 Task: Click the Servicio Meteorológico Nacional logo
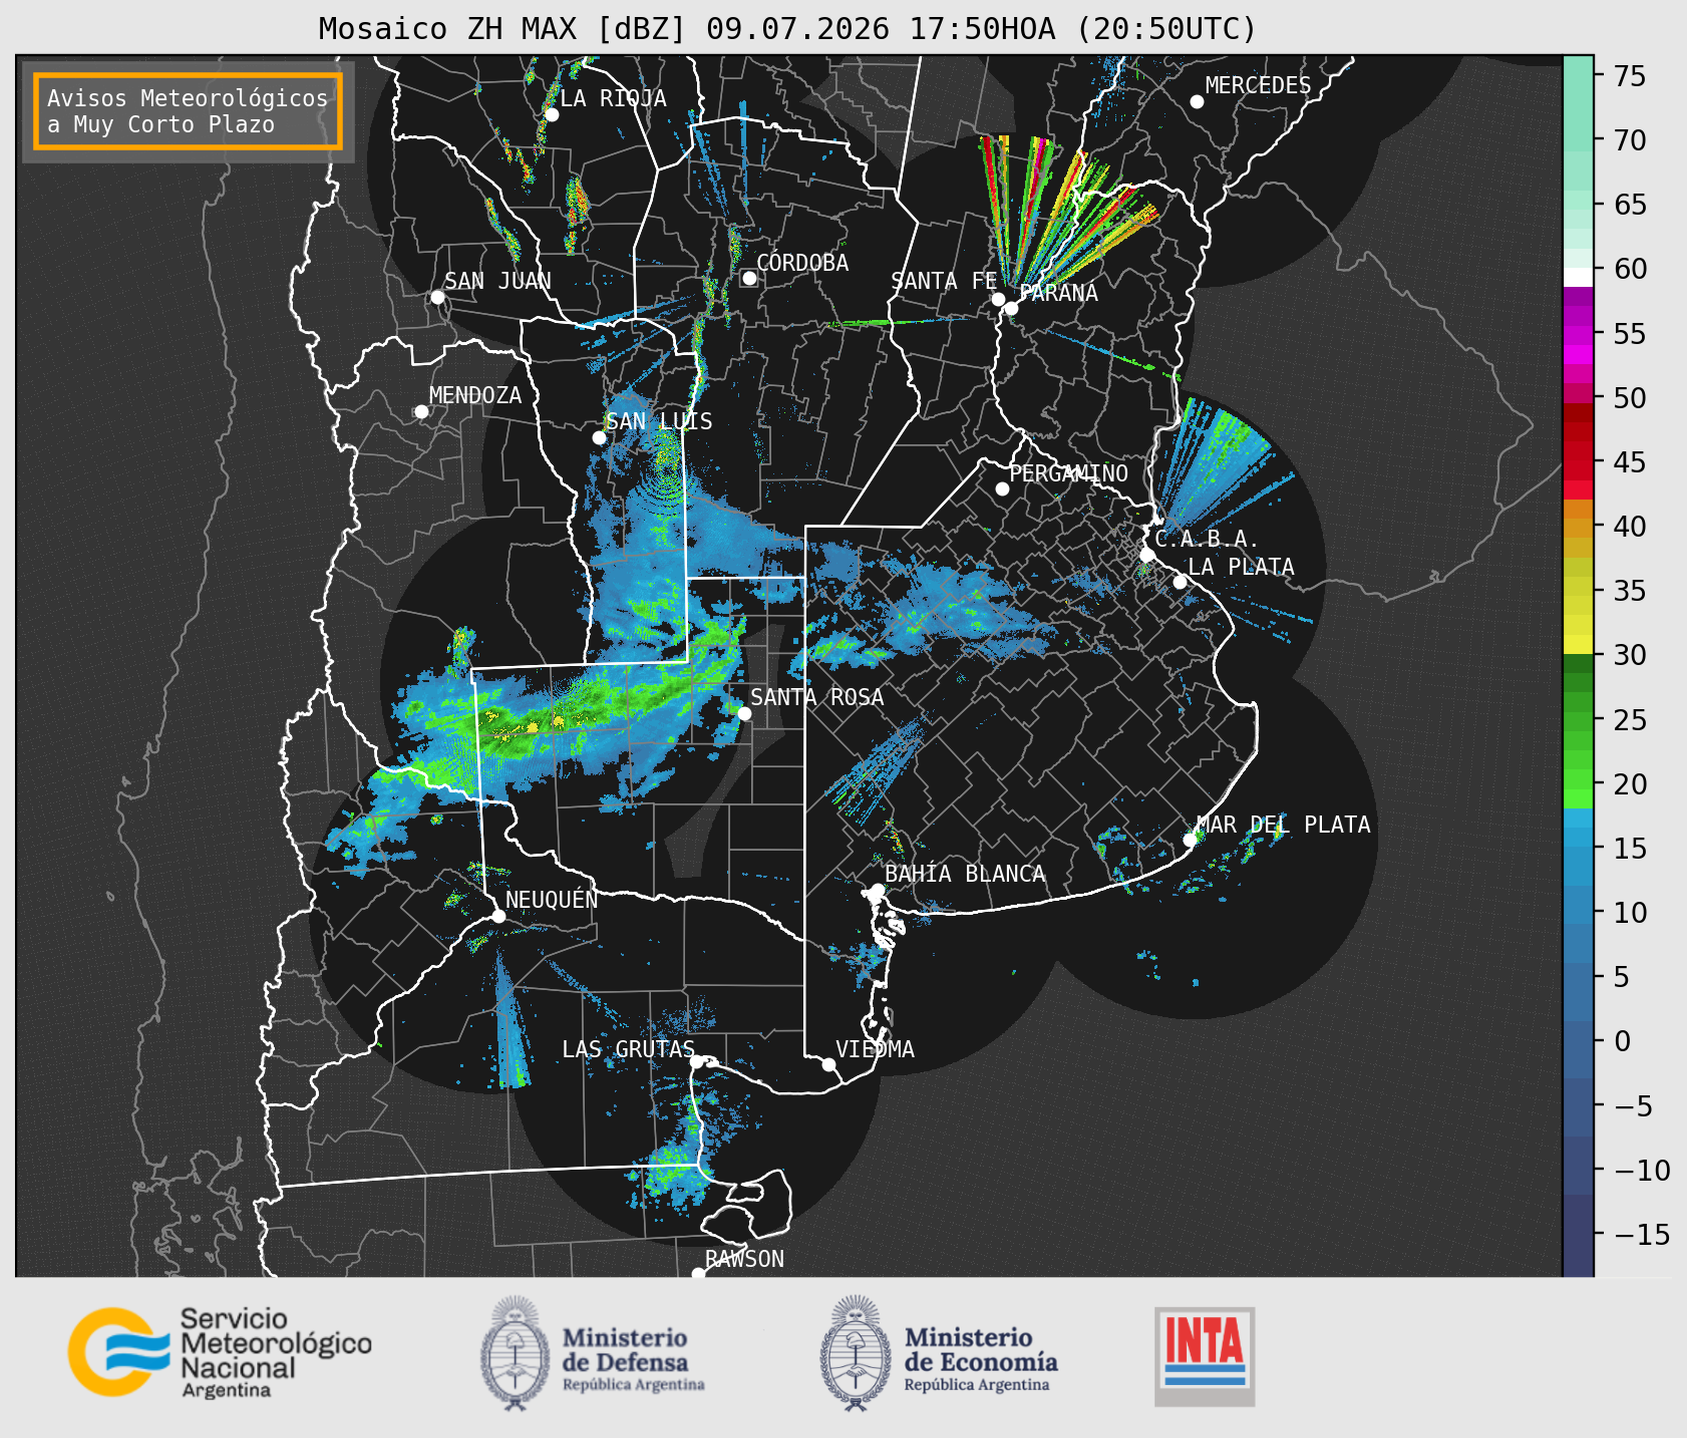[219, 1352]
